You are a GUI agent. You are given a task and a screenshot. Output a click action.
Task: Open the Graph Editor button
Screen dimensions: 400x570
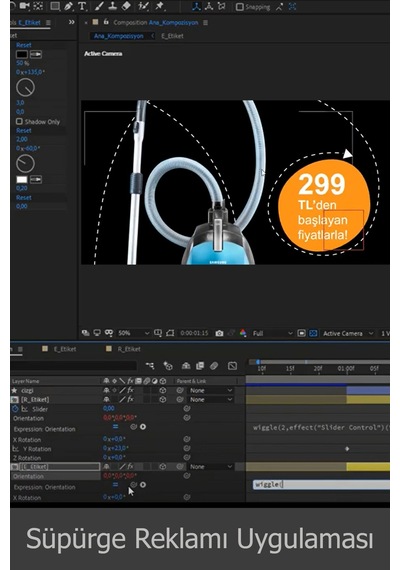232,366
